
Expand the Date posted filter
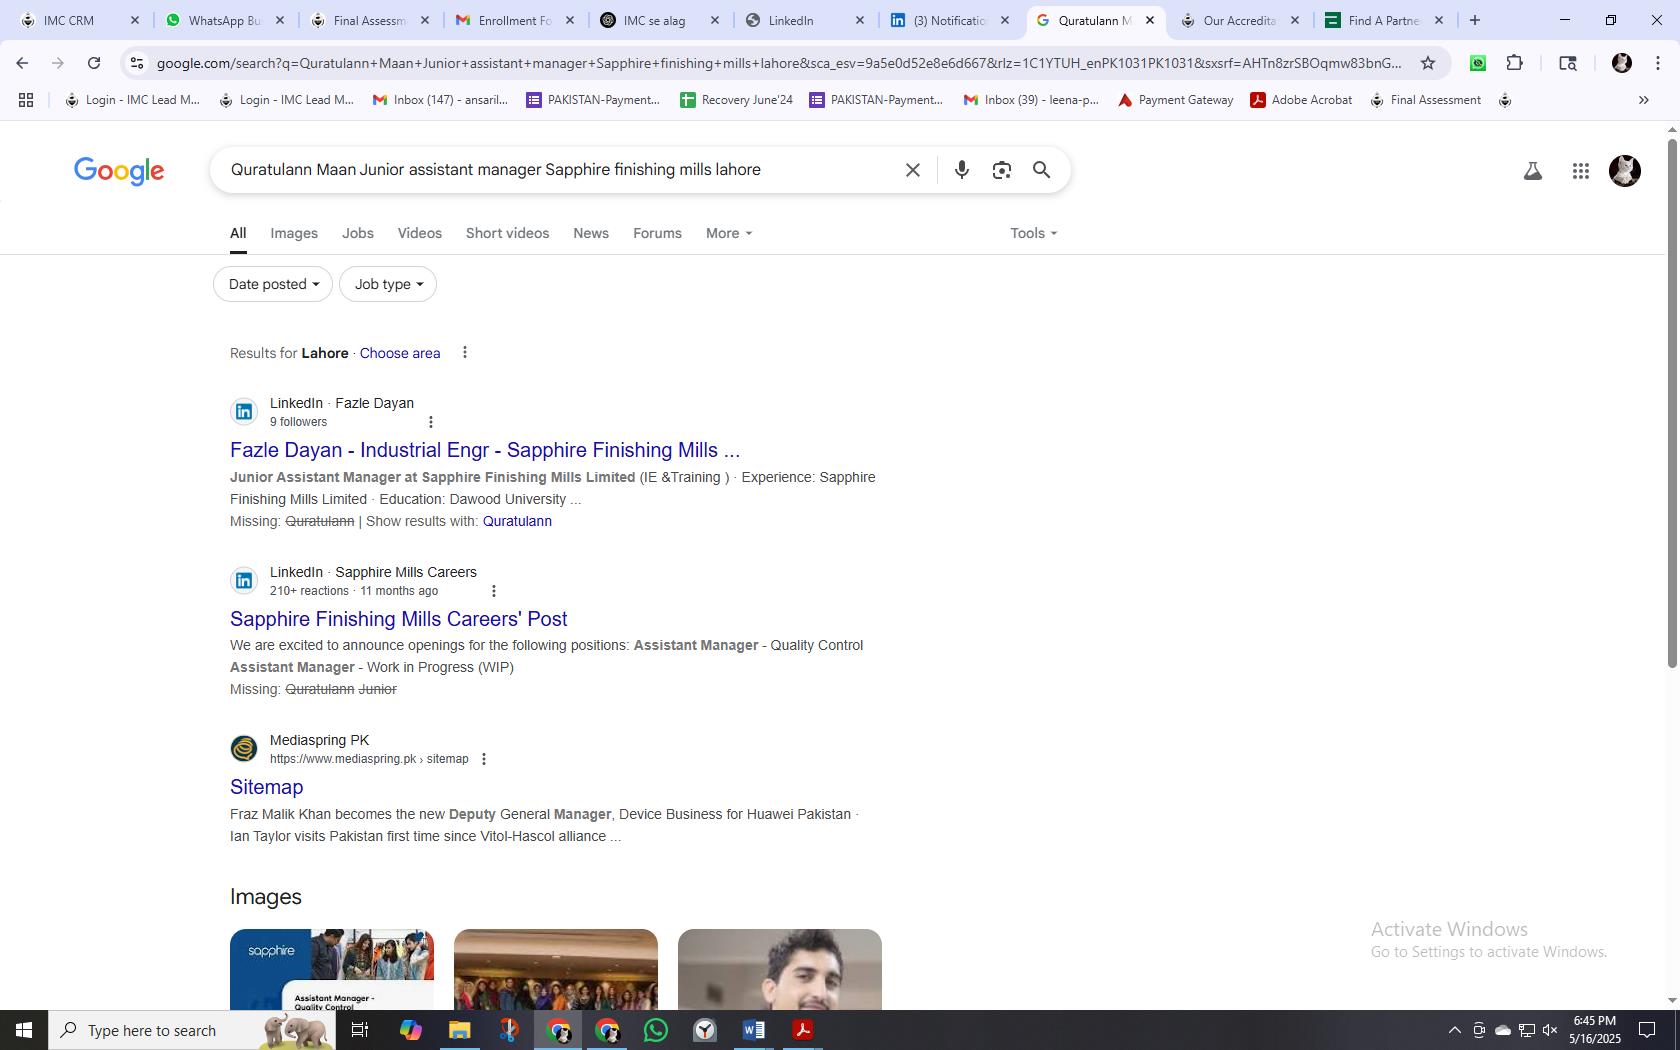[x=273, y=284]
